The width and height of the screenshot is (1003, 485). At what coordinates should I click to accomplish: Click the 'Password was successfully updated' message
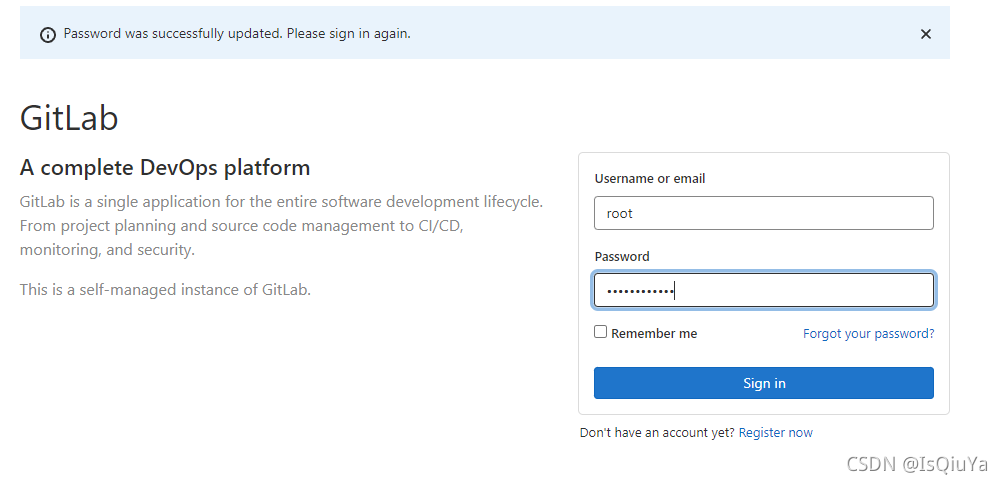coord(237,33)
